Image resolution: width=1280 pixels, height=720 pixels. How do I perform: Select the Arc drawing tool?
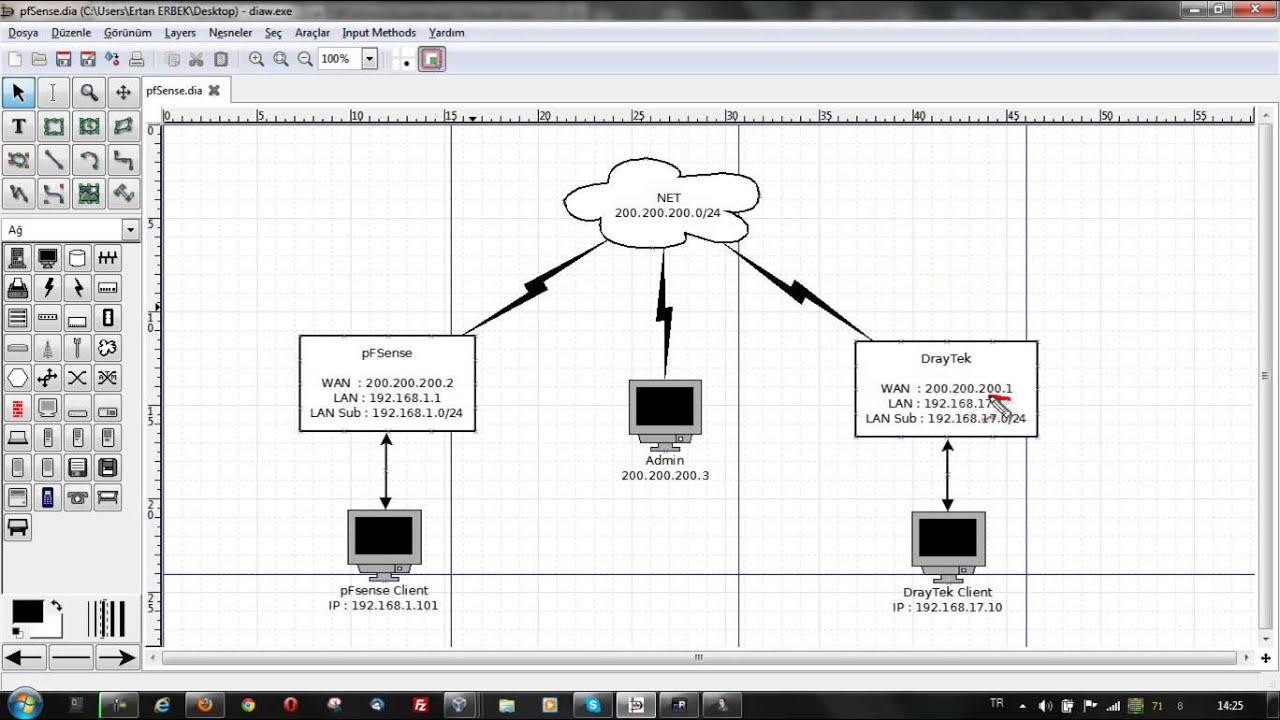pyautogui.click(x=89, y=160)
